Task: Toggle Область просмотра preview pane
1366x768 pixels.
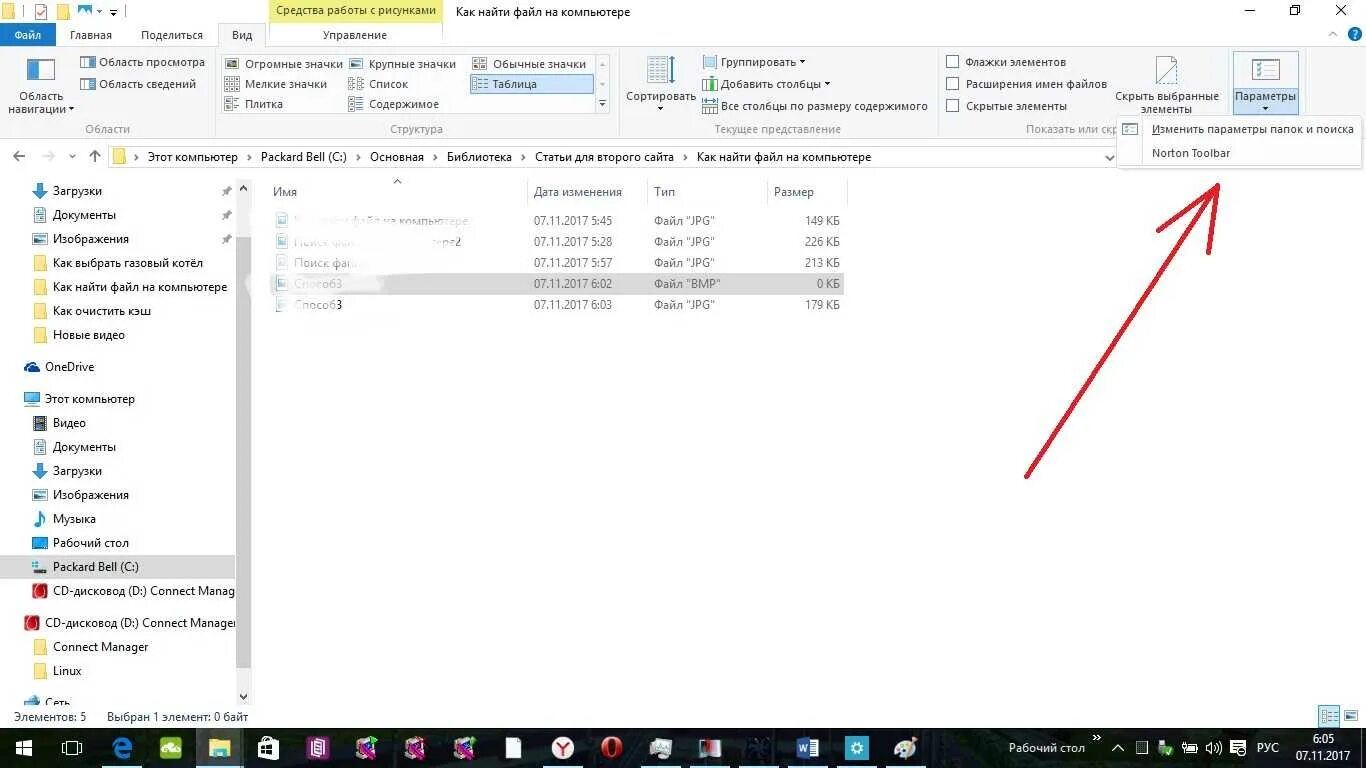Action: tap(142, 62)
